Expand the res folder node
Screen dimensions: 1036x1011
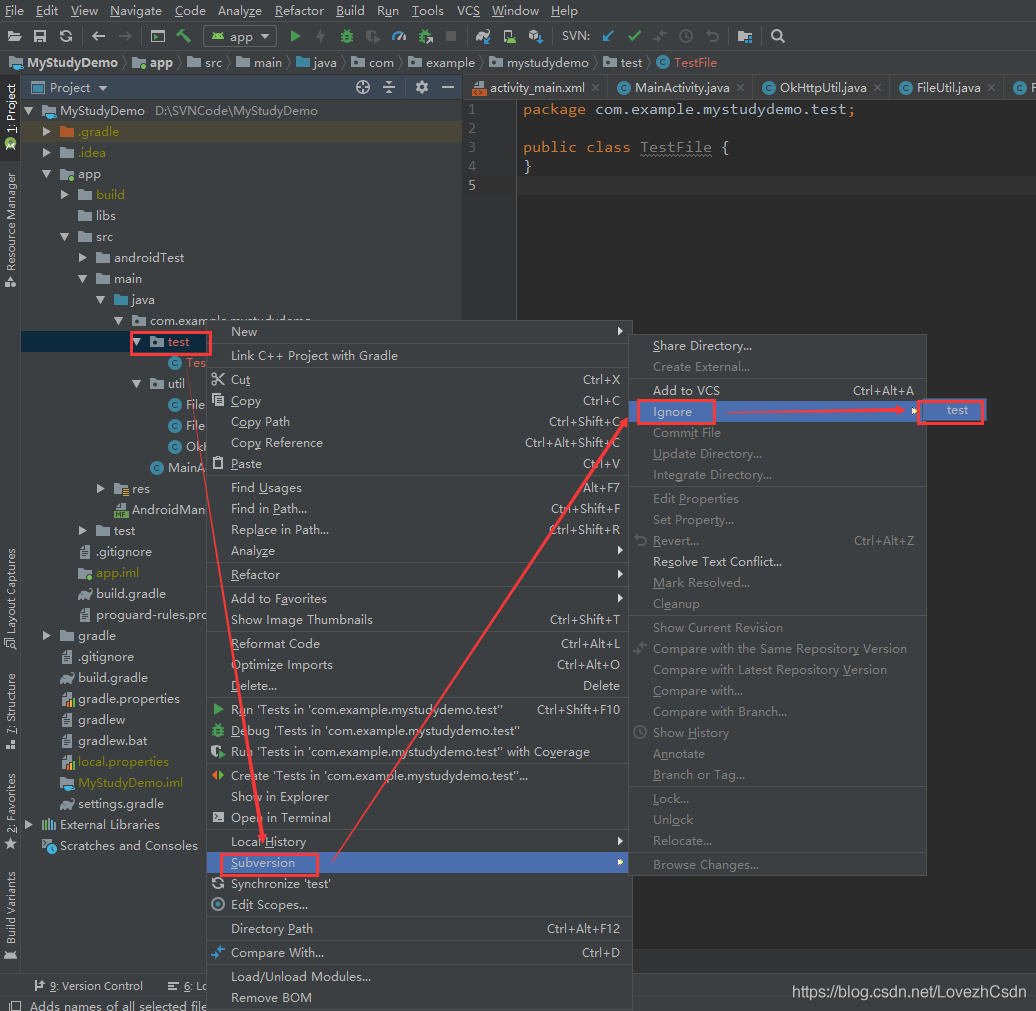click(101, 489)
